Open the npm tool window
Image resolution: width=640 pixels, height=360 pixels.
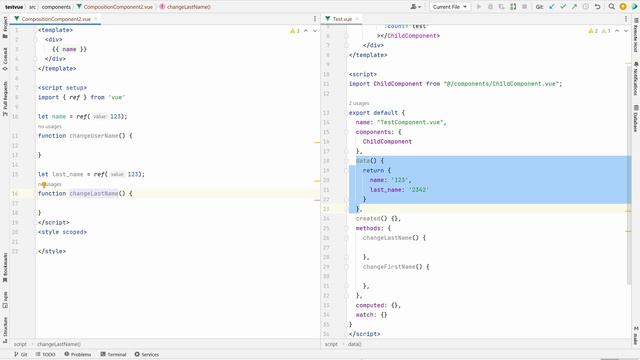[5, 300]
